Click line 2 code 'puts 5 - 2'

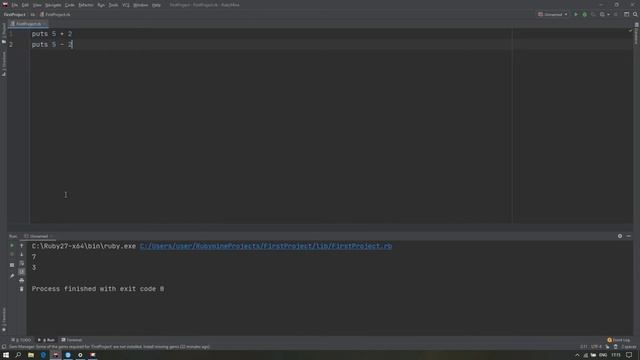pyautogui.click(x=52, y=44)
